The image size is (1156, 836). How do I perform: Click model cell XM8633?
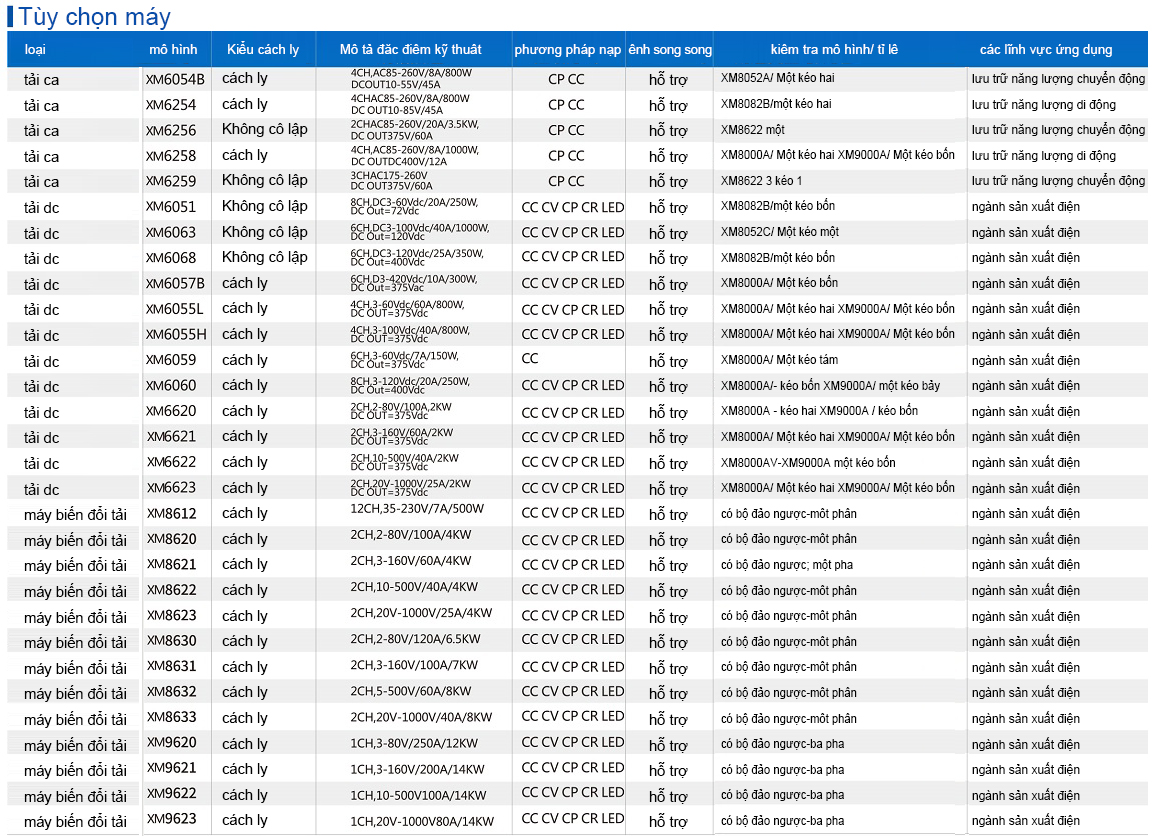pyautogui.click(x=171, y=718)
